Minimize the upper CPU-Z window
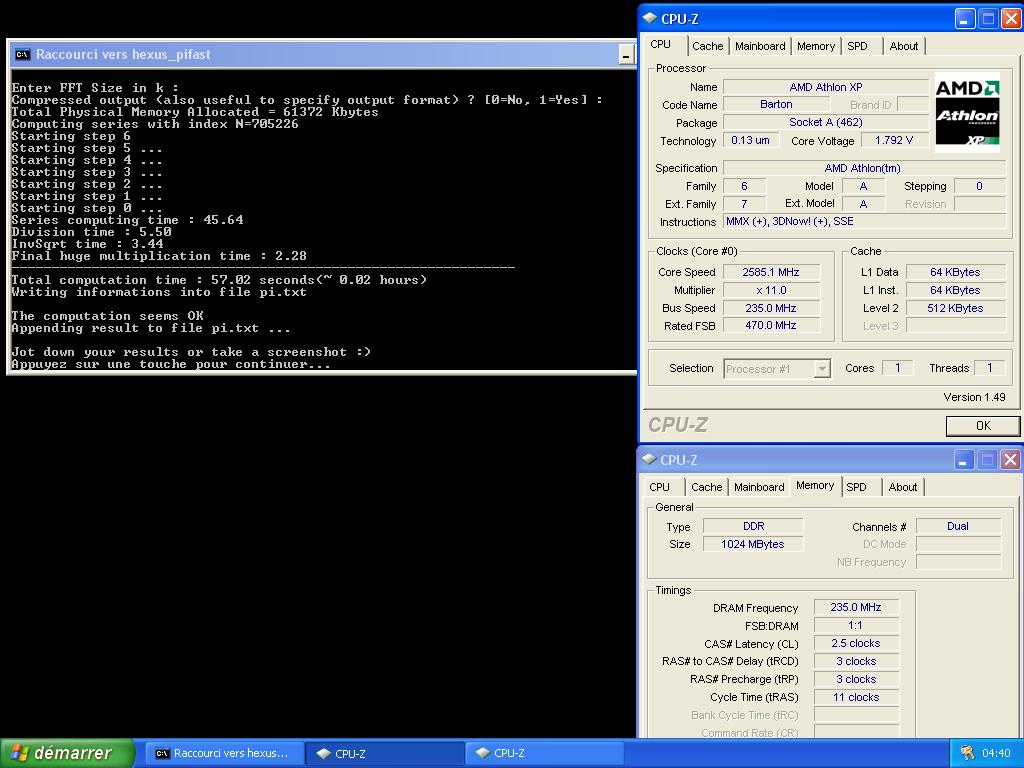Screen dimensions: 1024x768 point(965,18)
